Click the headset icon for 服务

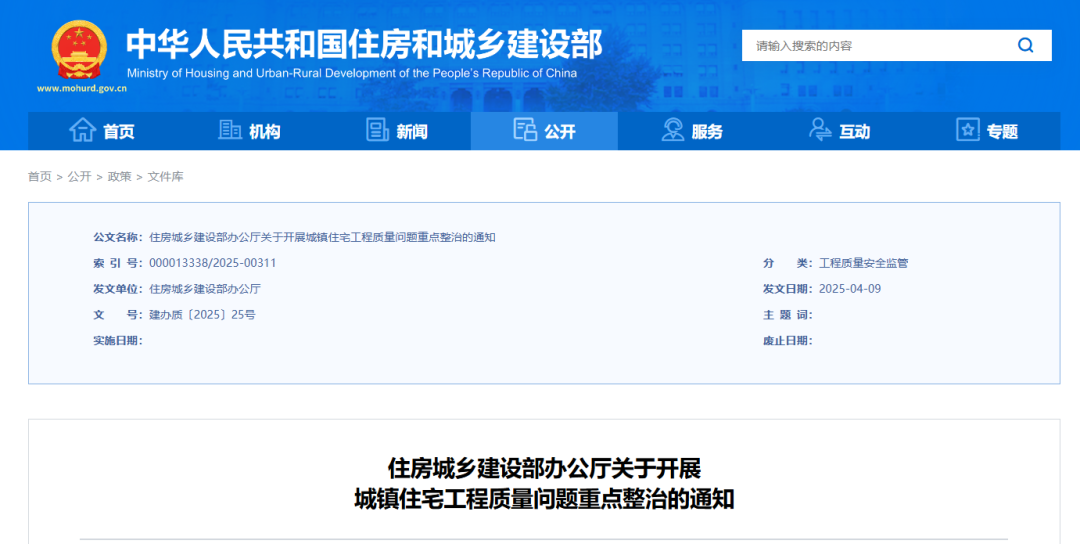[673, 130]
